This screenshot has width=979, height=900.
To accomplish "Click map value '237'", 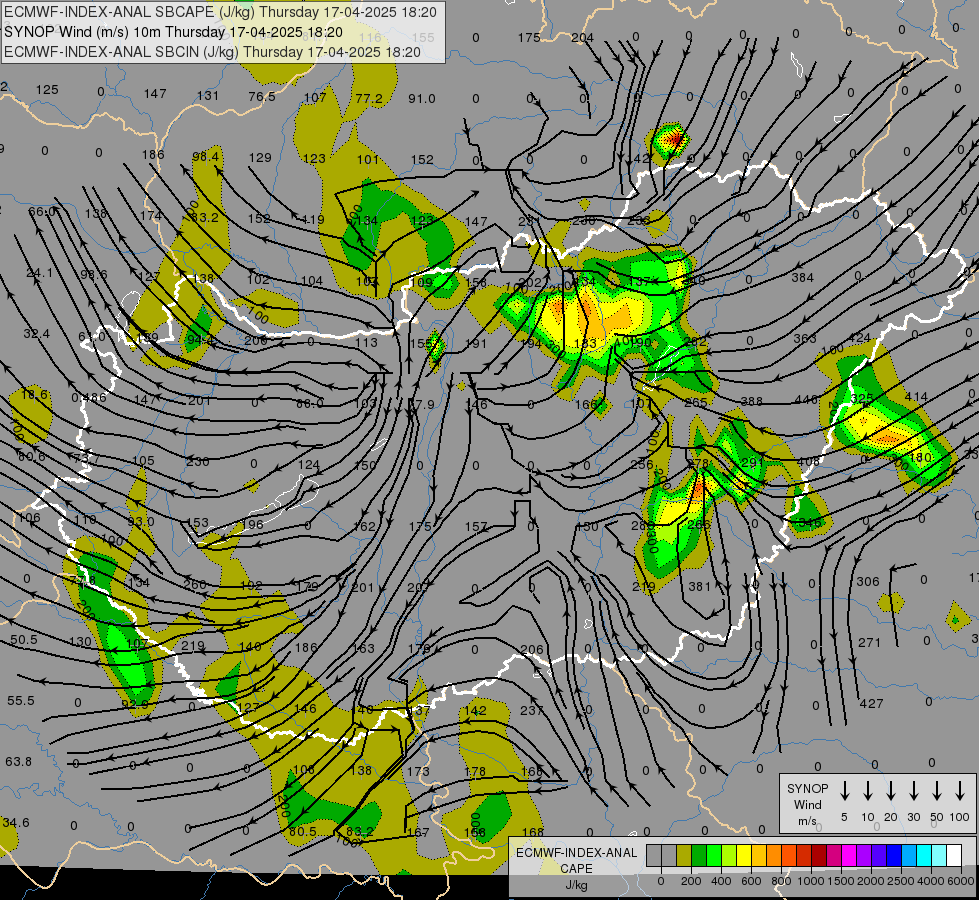I will click(531, 710).
